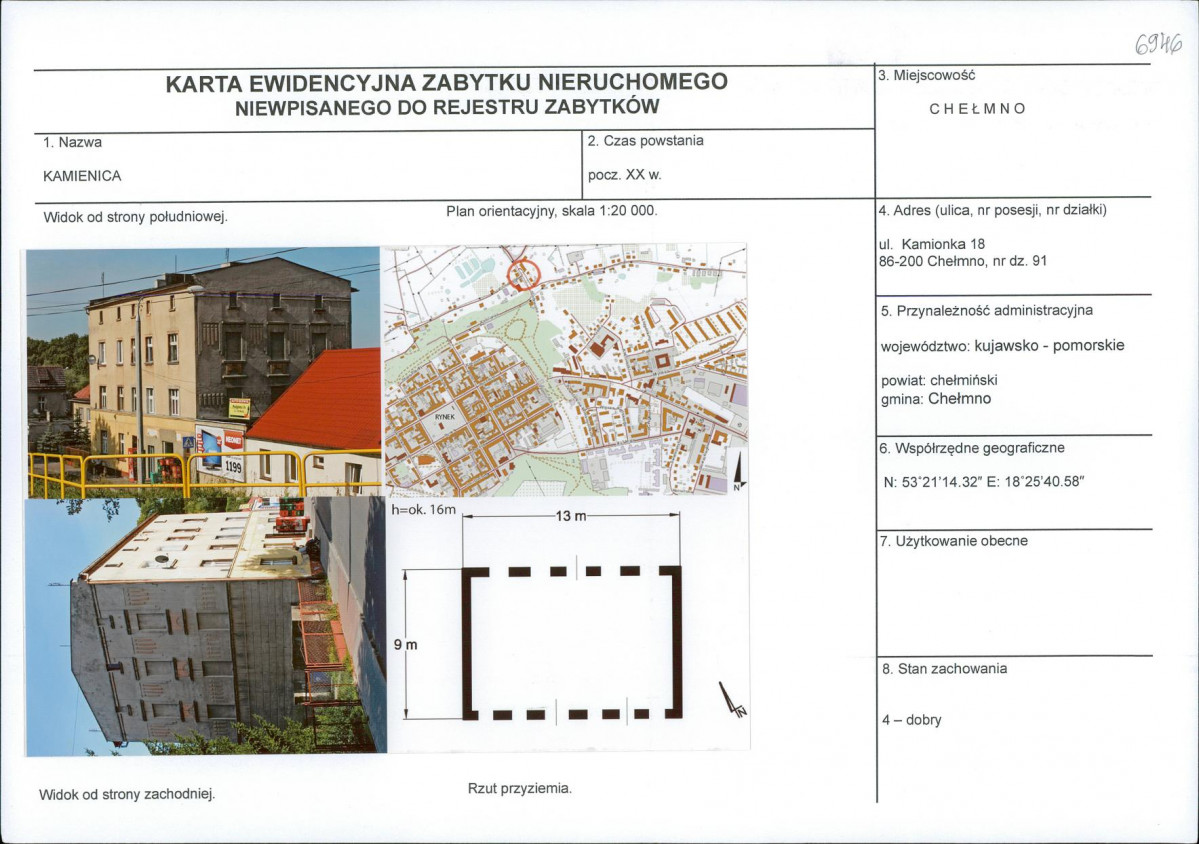The height and width of the screenshot is (844, 1199).
Task: Click the title 'KARTA EWIDENCYJNA ZABYTKU NIERUCHOMEGO'
Action: (447, 83)
